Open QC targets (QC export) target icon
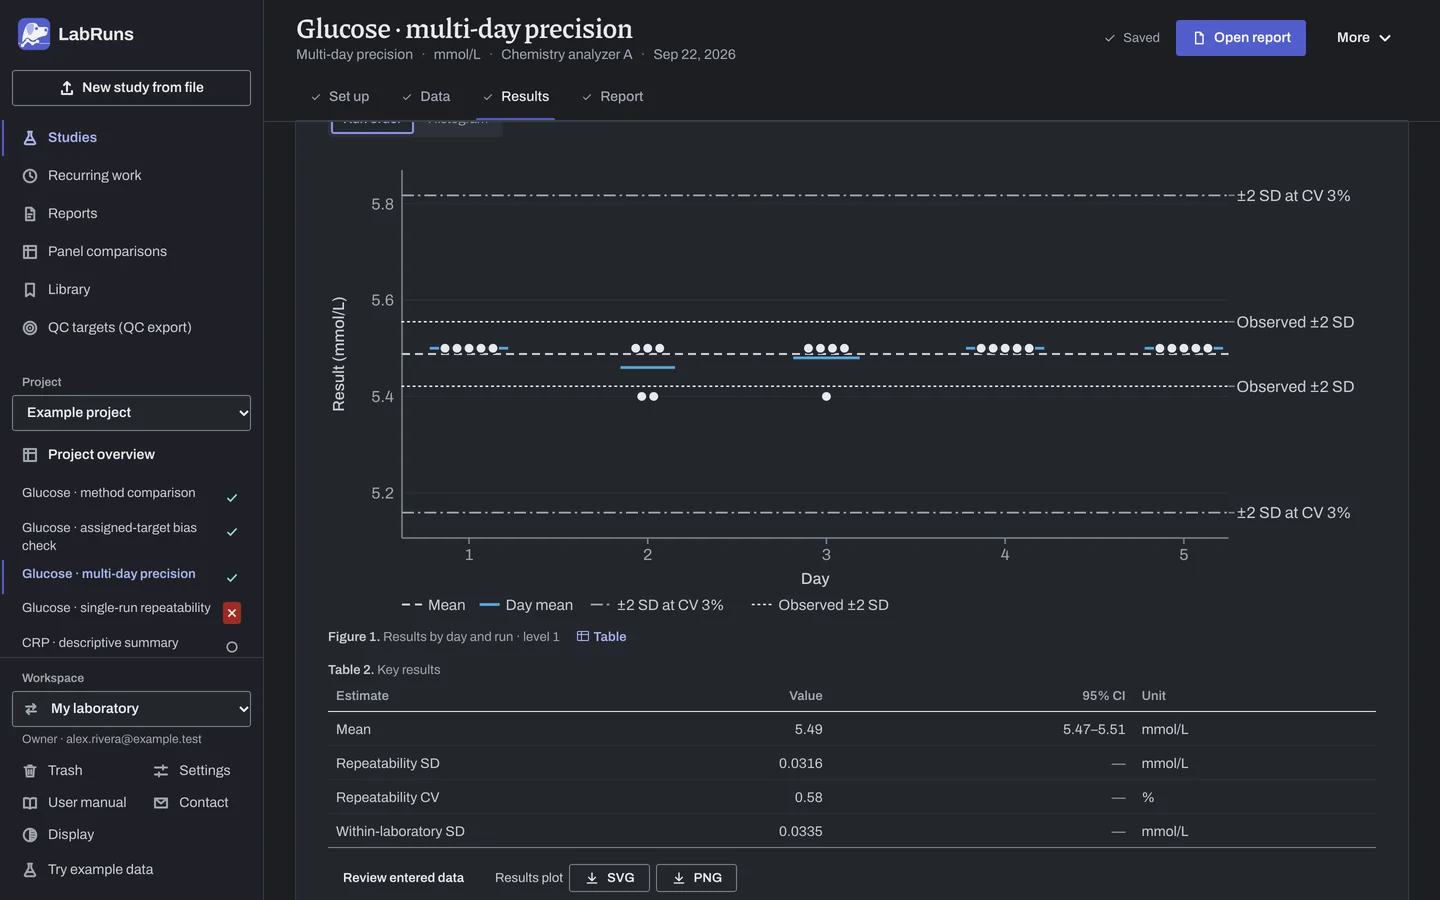Screen dimensions: 1440x900 pos(30,327)
